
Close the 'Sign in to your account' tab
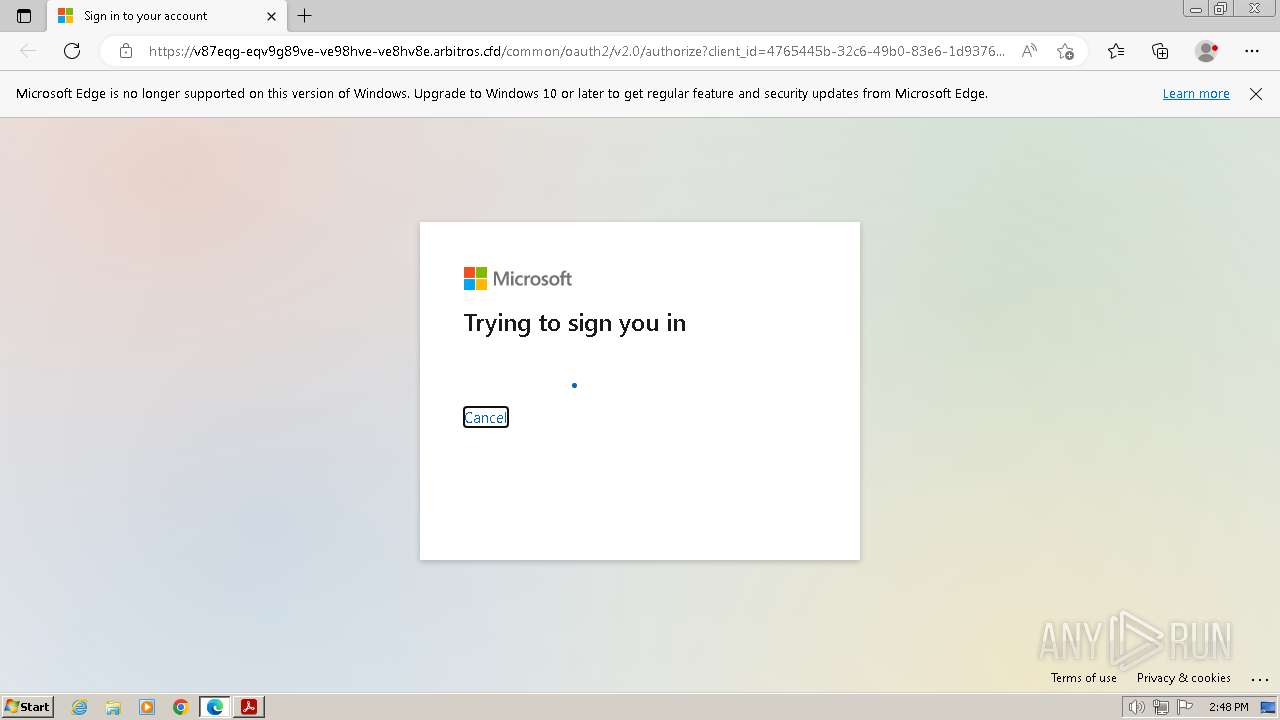pos(271,16)
